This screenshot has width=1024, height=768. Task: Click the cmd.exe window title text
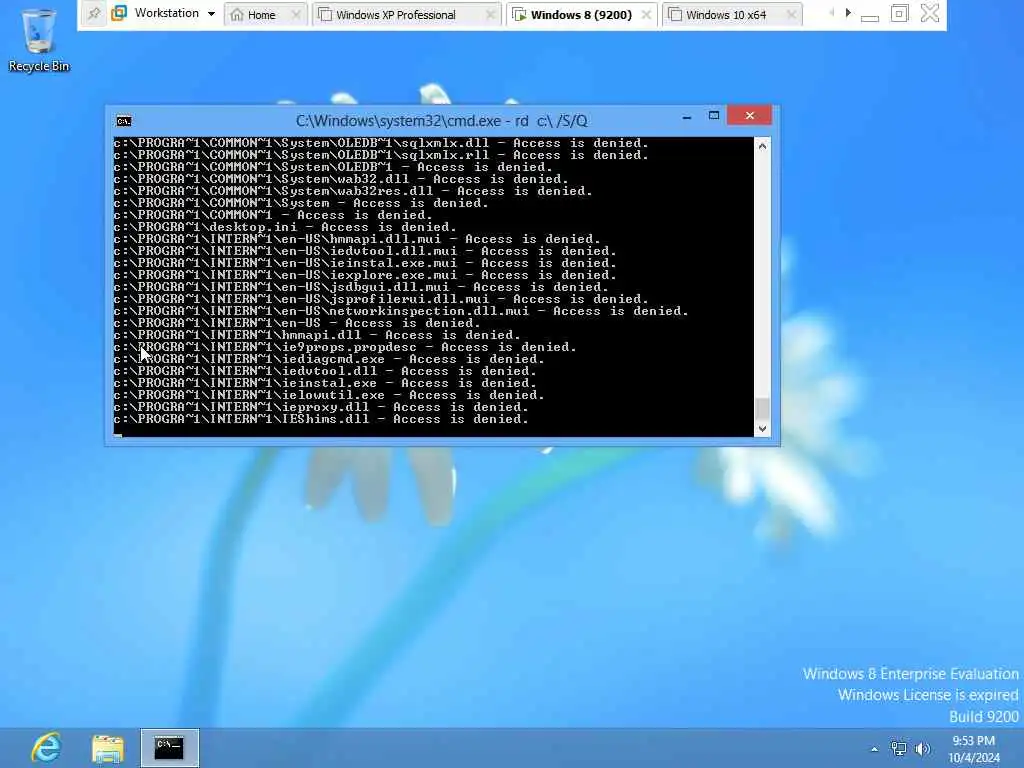click(x=441, y=121)
